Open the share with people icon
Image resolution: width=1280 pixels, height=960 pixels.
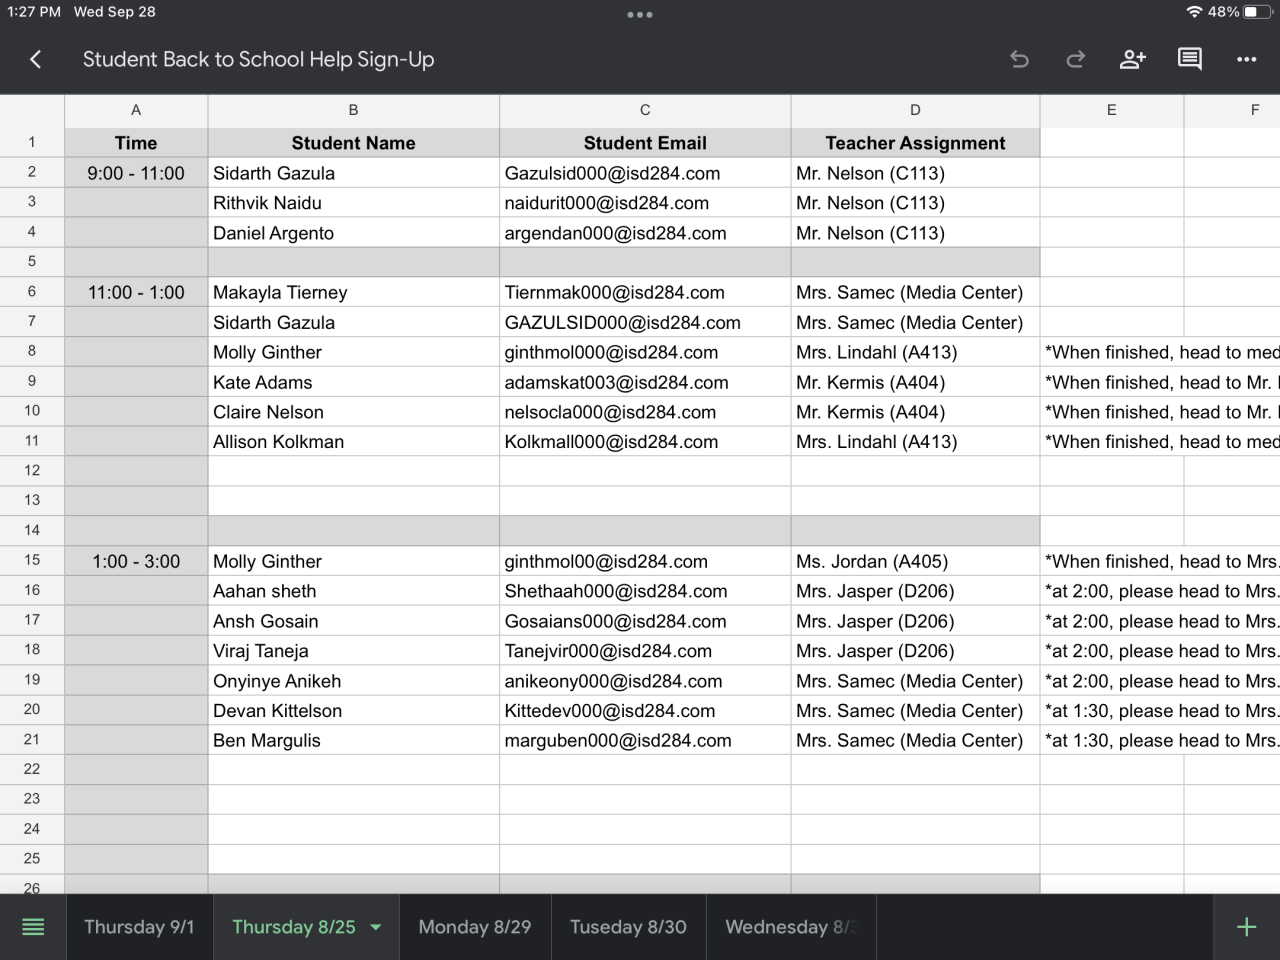(1132, 60)
